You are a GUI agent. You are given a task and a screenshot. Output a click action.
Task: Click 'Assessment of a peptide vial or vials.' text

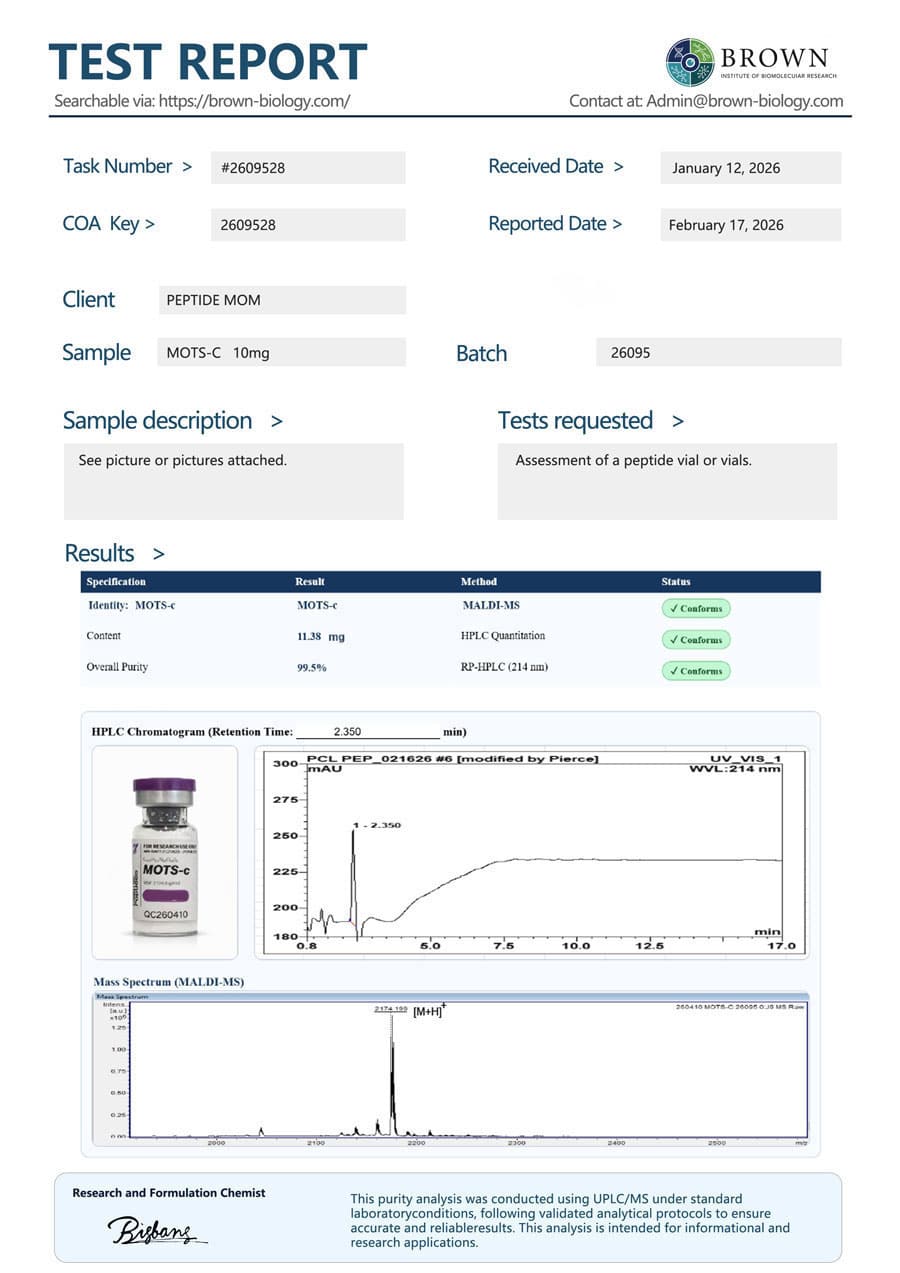[633, 461]
